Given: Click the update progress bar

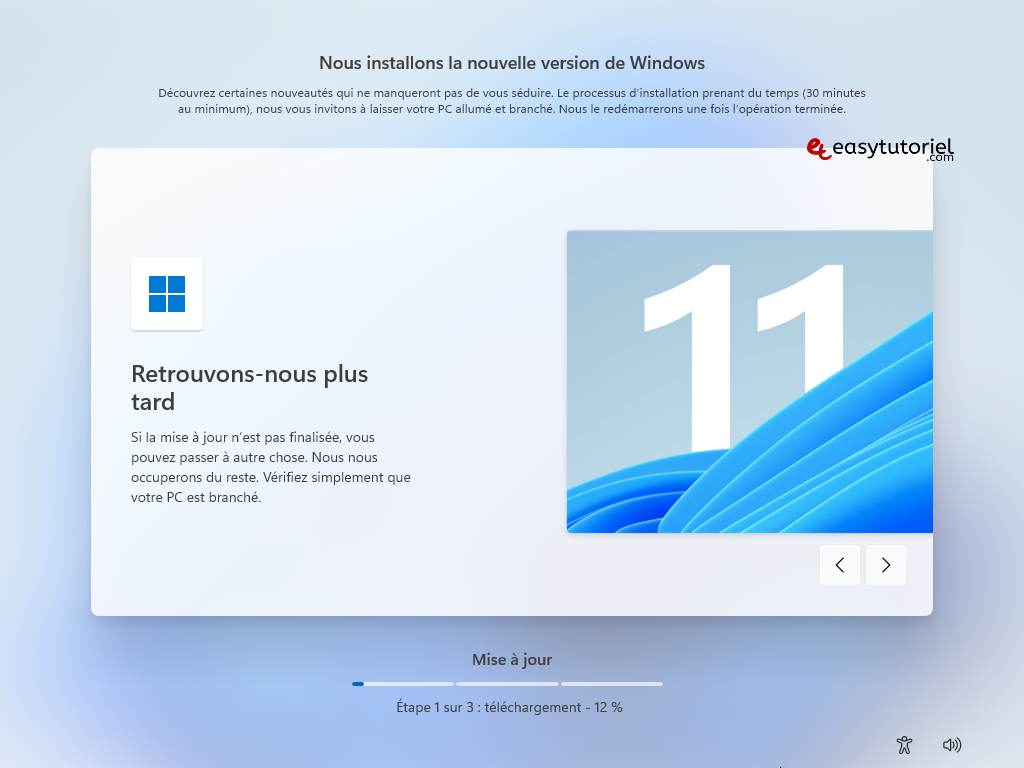Looking at the screenshot, I should (x=507, y=684).
